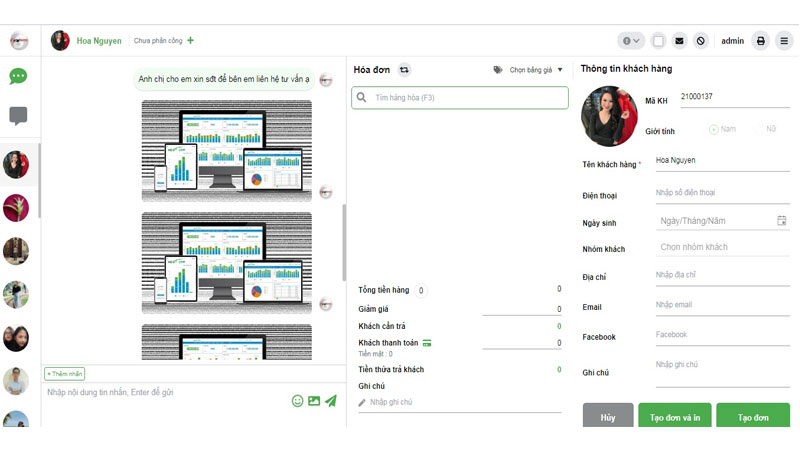
Task: Select the man in white shirt contact
Action: coord(16,382)
